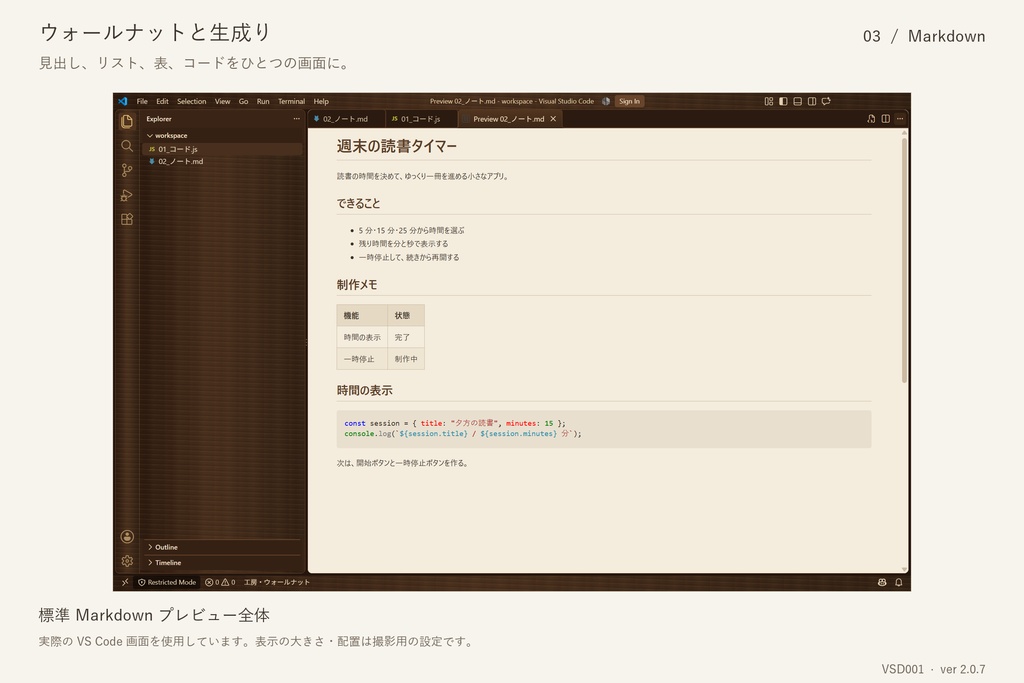Open the Edit menu
This screenshot has height=683, width=1024.
click(x=162, y=101)
